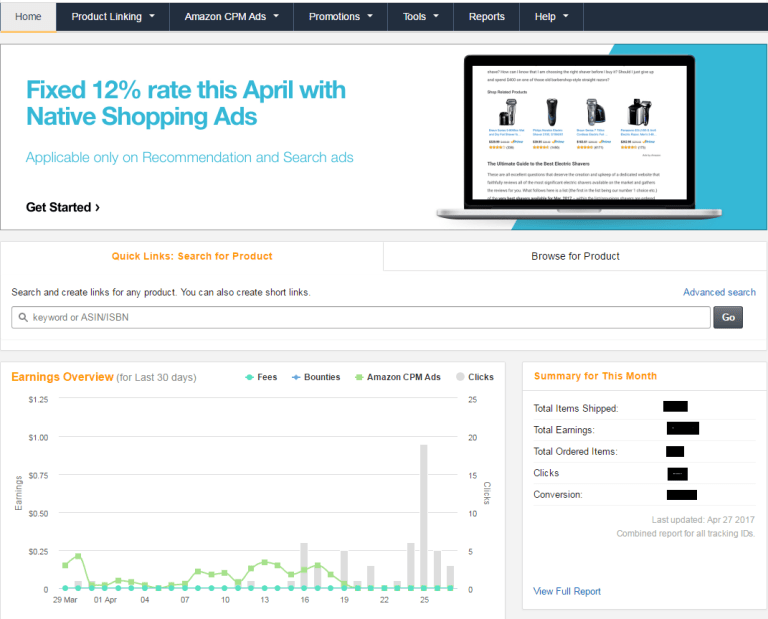Click the Clicks bar at 16
Image resolution: width=768 pixels, height=619 pixels.
tap(304, 565)
